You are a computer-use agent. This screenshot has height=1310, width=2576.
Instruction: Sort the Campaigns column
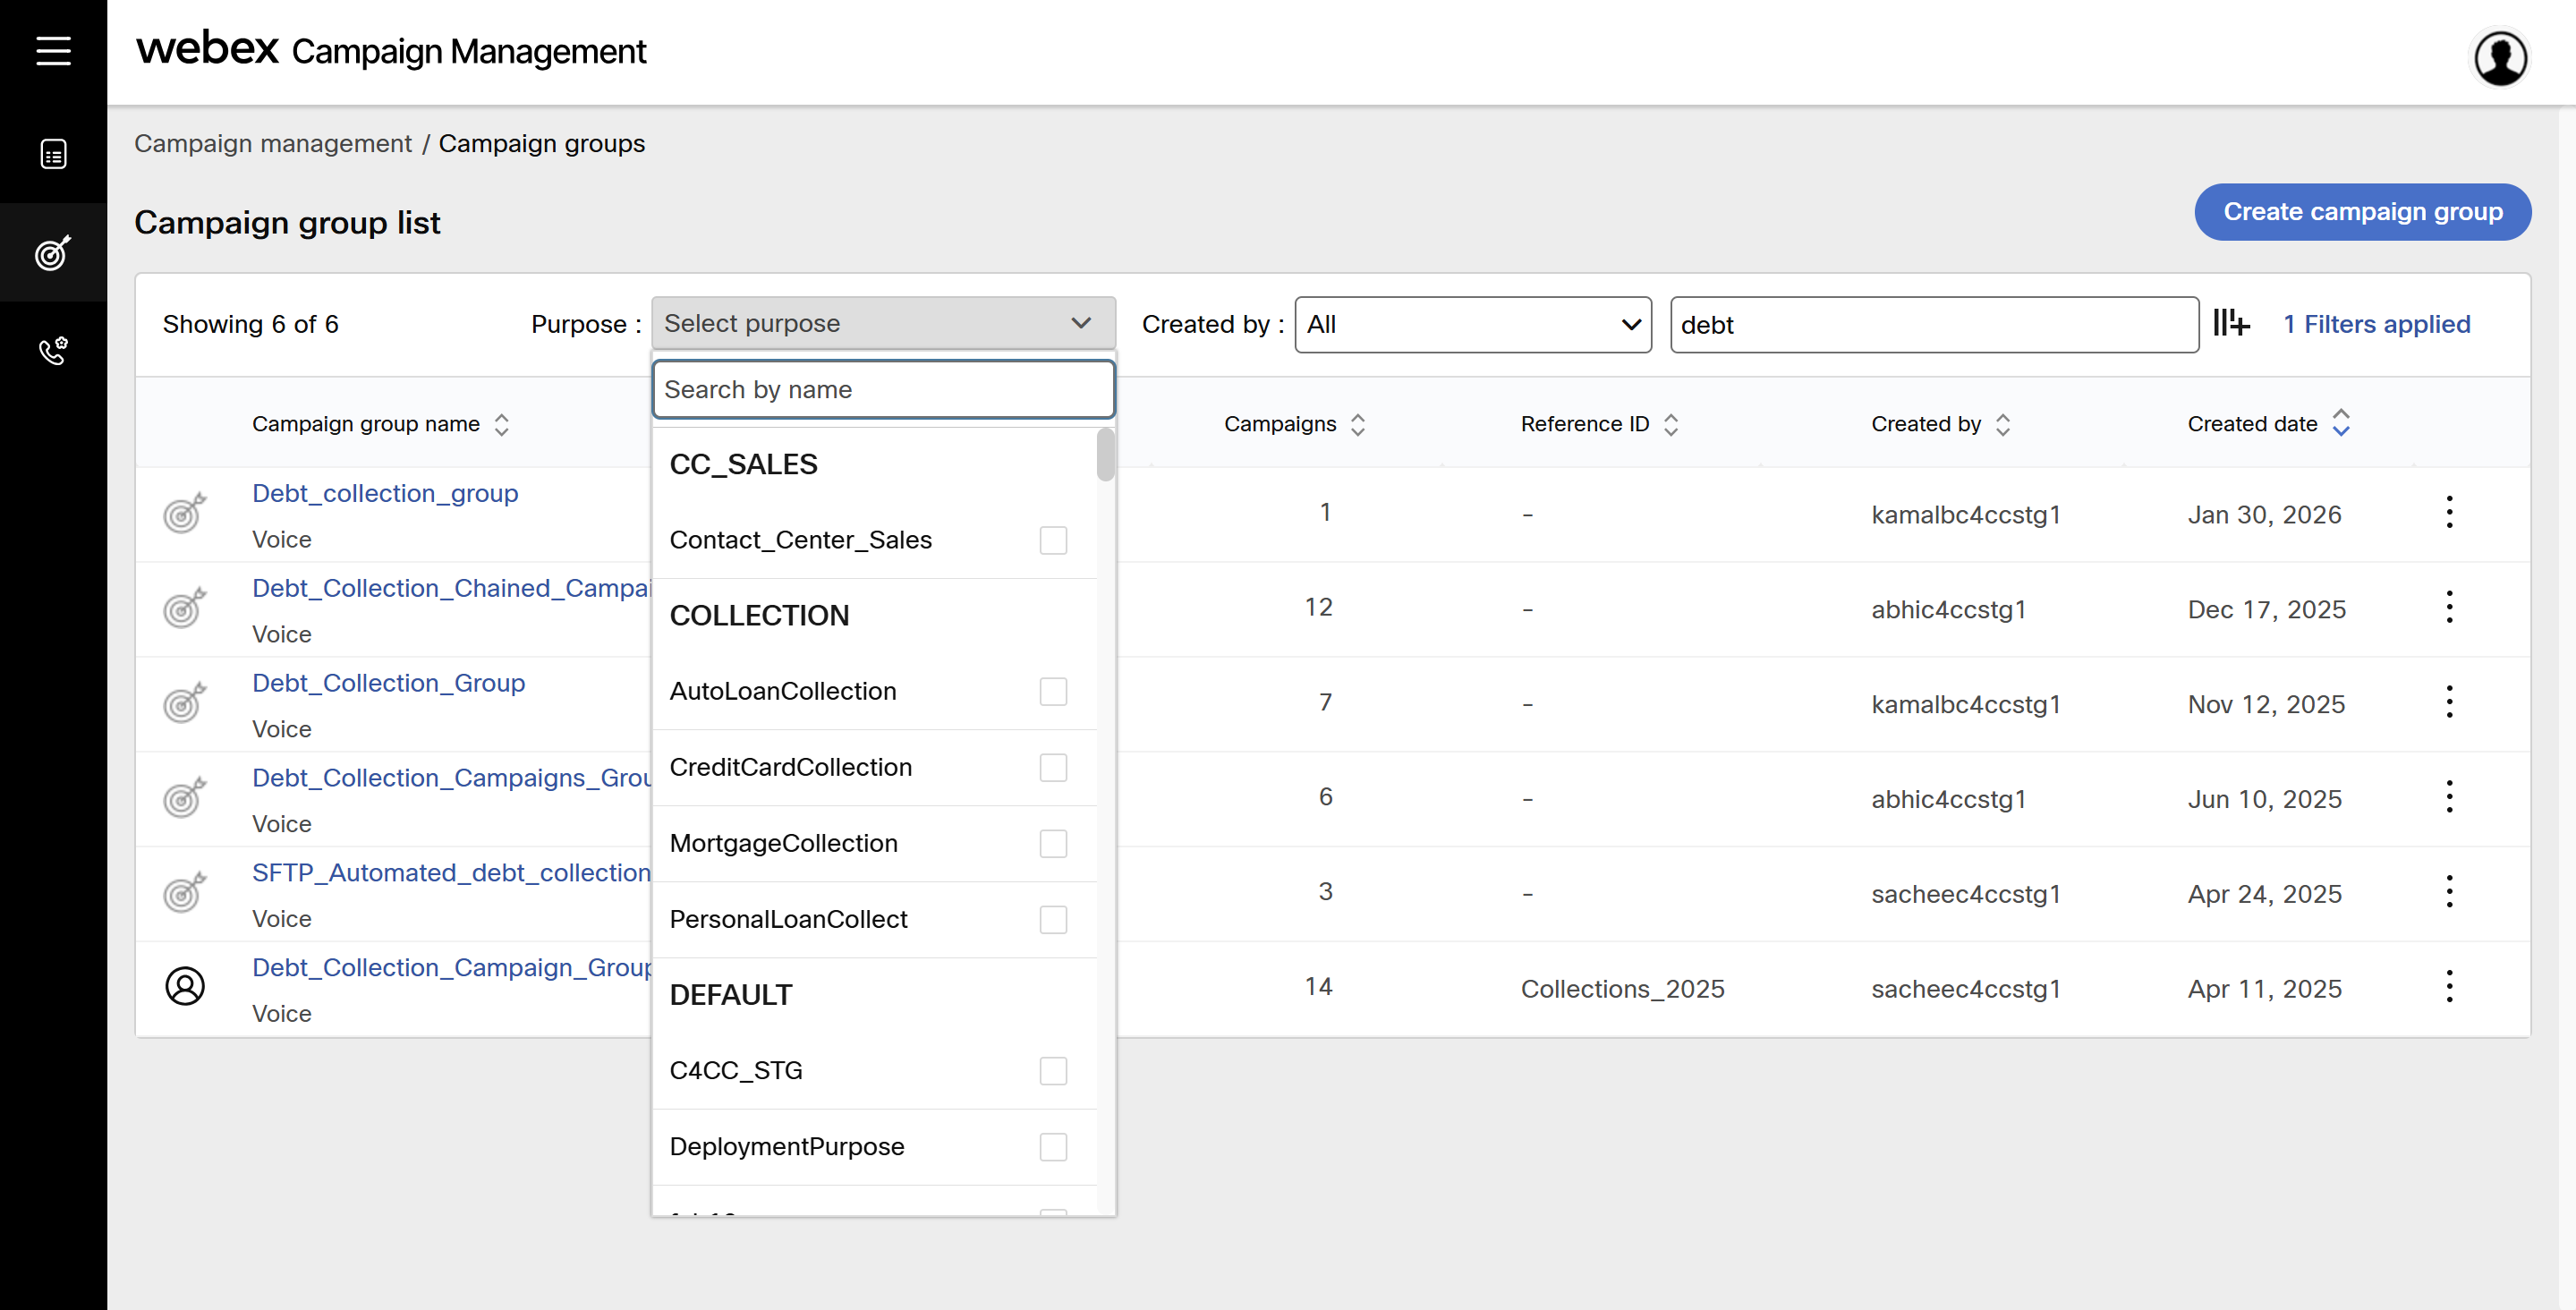pyautogui.click(x=1357, y=424)
